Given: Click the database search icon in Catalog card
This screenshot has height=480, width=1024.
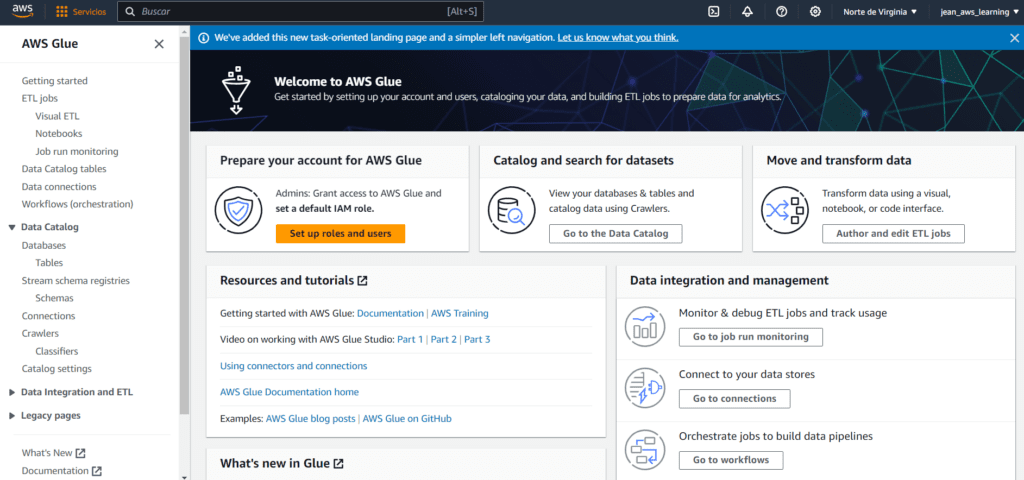Looking at the screenshot, I should pos(511,210).
